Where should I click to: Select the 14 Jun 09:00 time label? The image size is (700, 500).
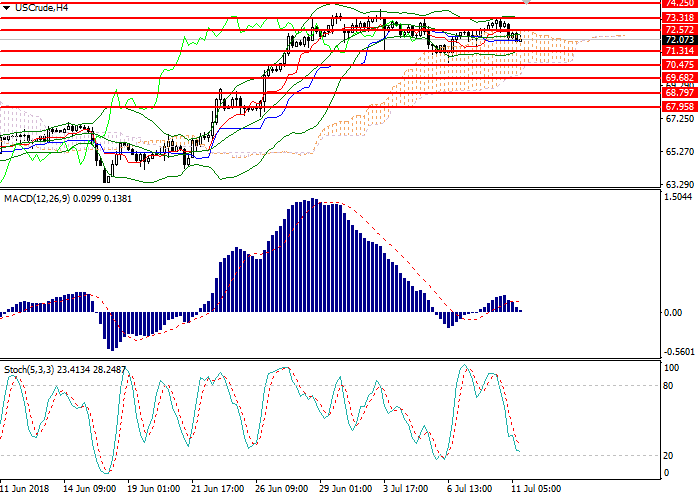click(x=89, y=489)
